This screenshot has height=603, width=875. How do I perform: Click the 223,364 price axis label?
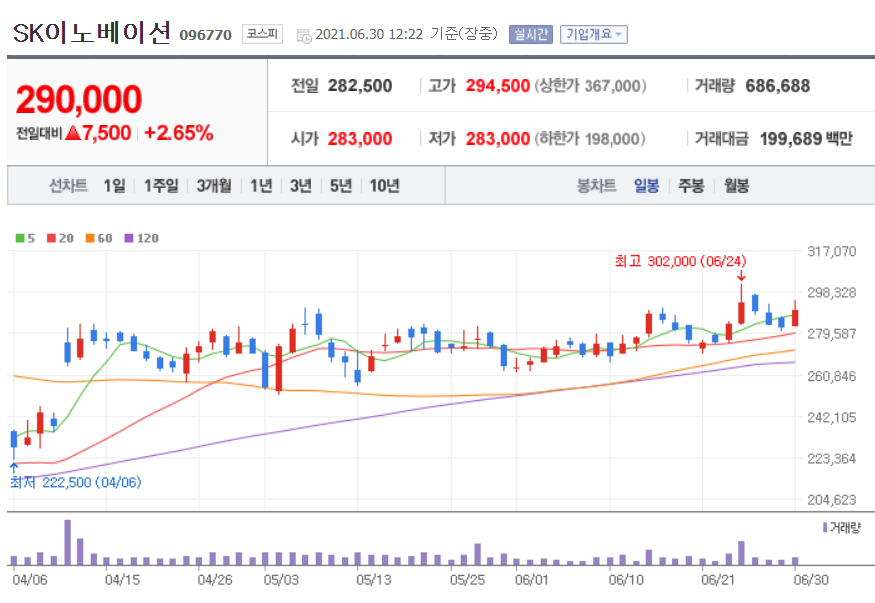point(831,459)
